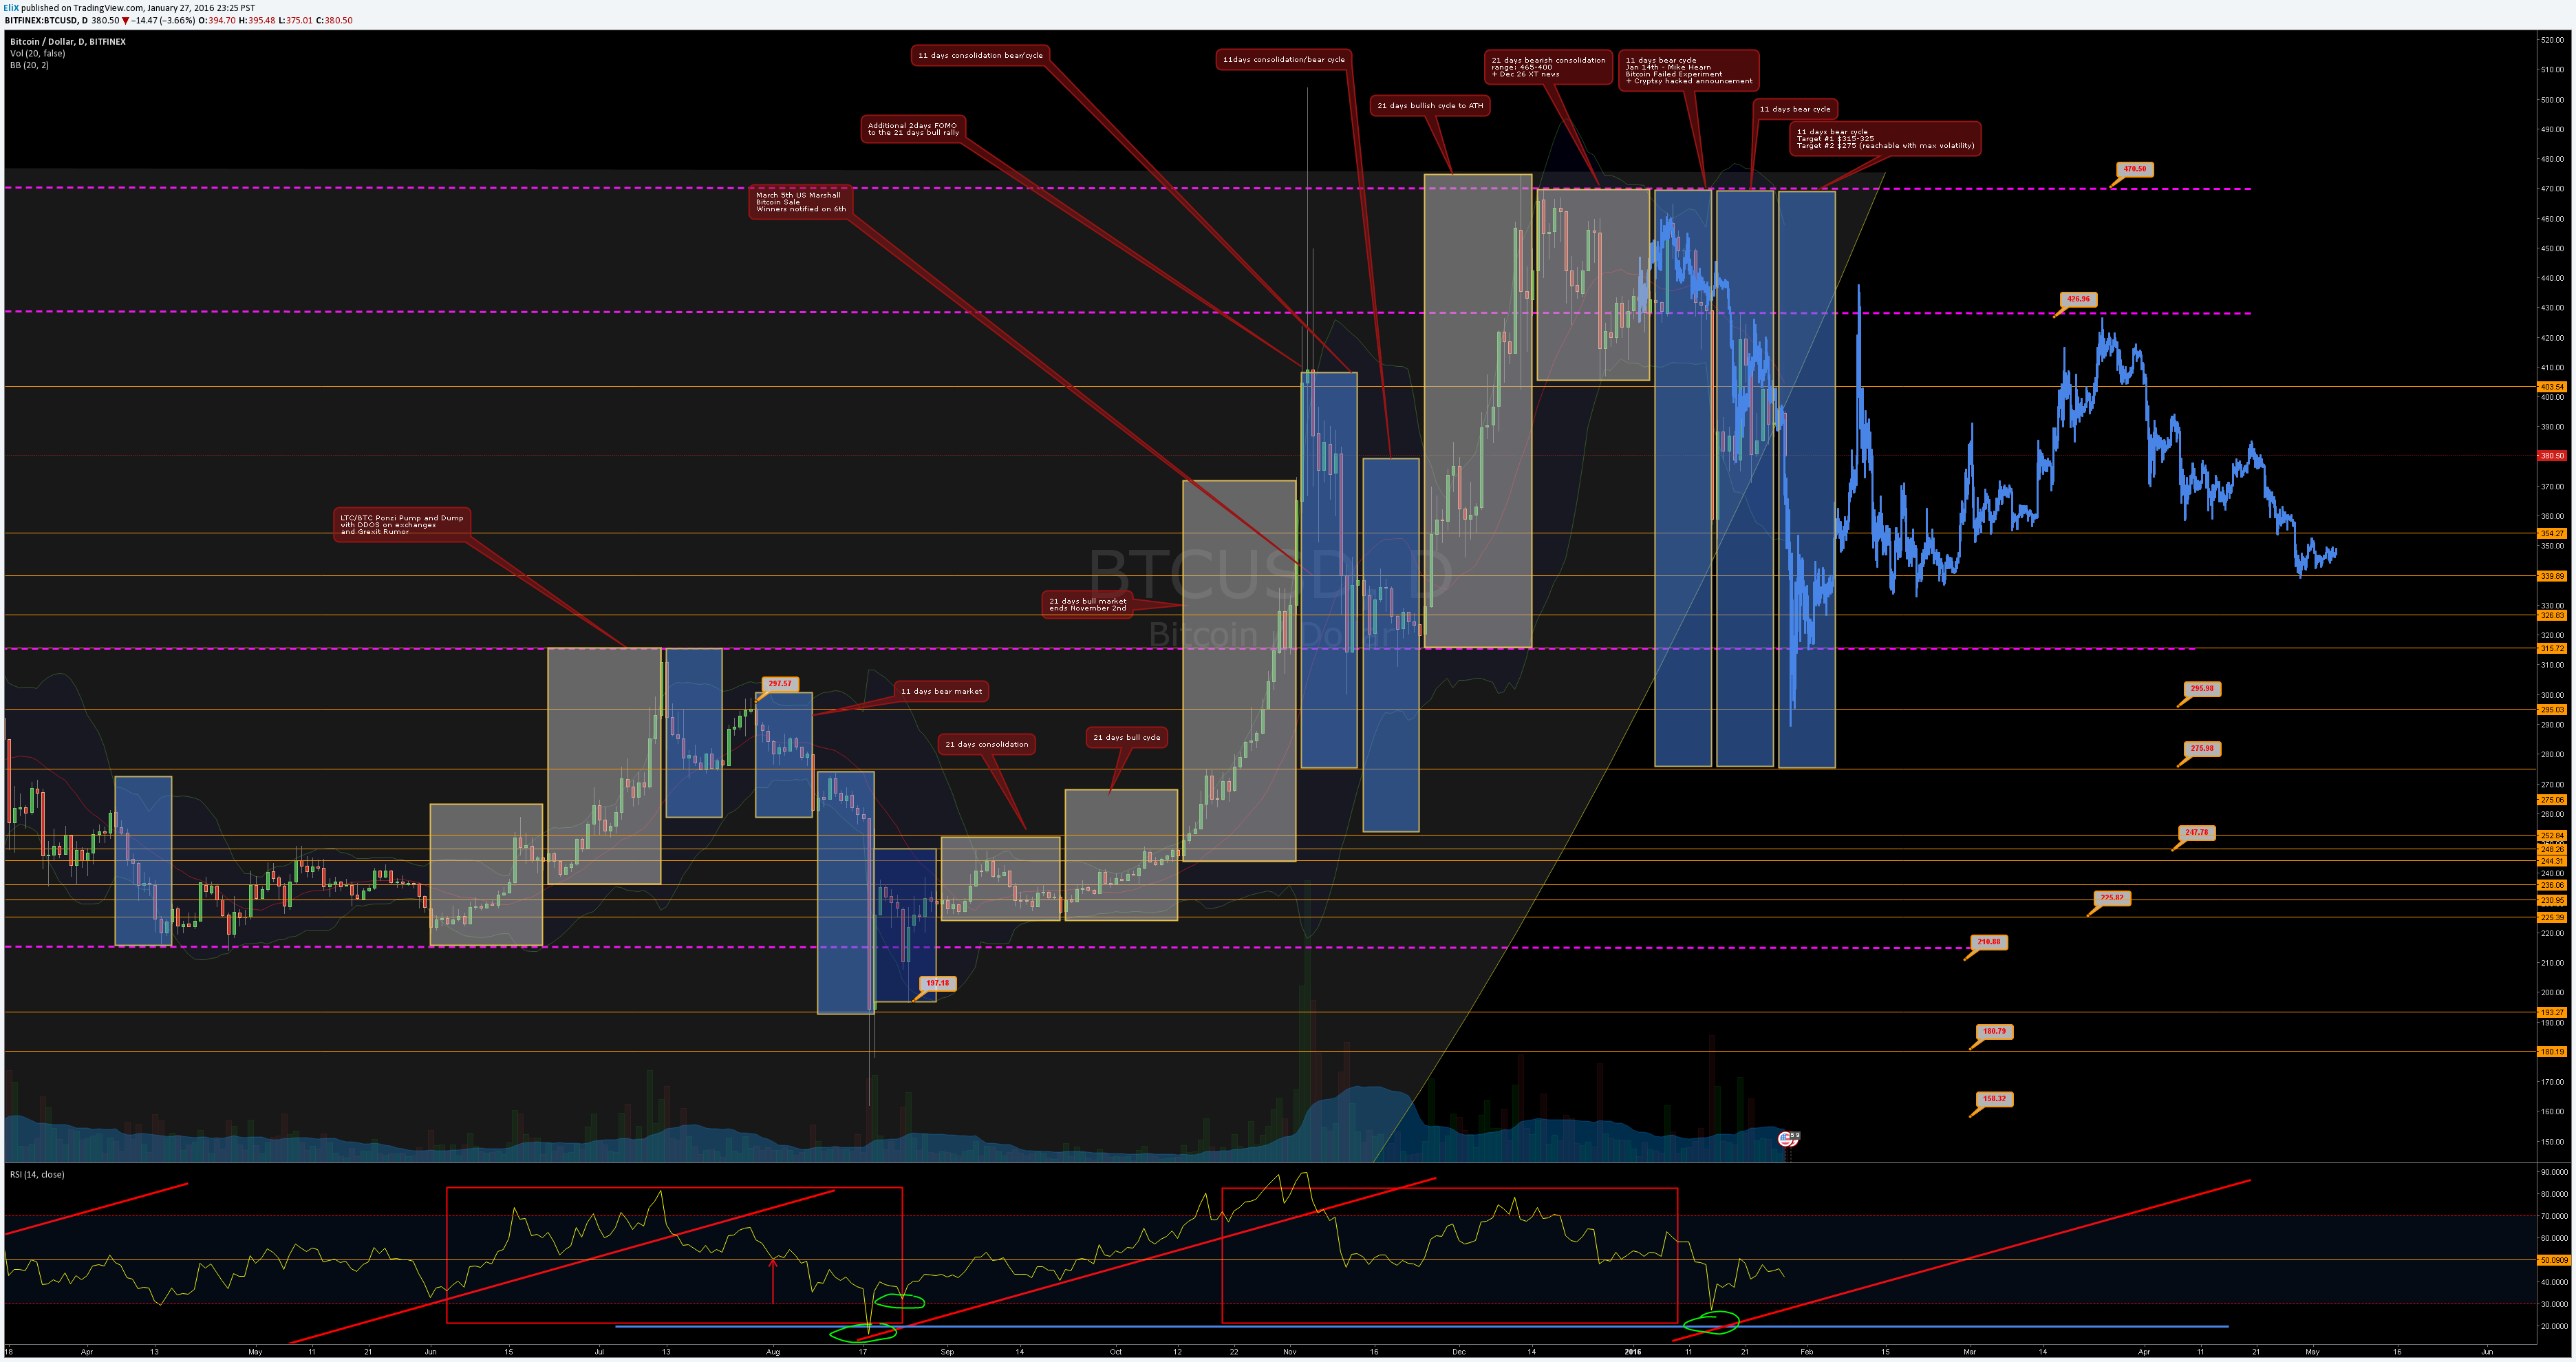Select the Nov label on time axis
2576x1362 pixels.
(x=1290, y=1352)
